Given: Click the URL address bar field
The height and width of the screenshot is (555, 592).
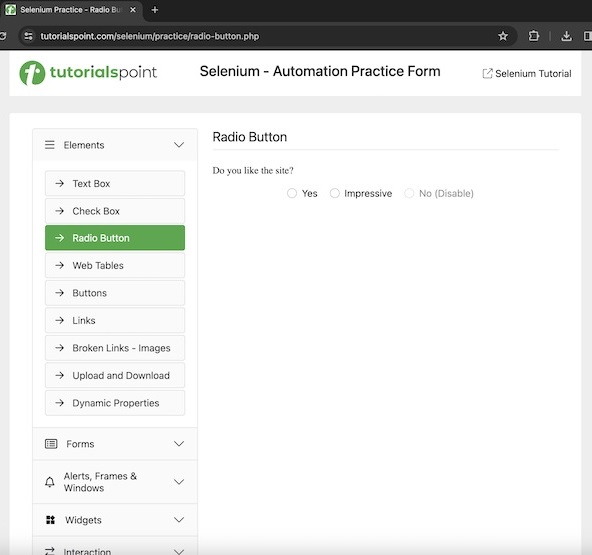Looking at the screenshot, I should [x=264, y=36].
